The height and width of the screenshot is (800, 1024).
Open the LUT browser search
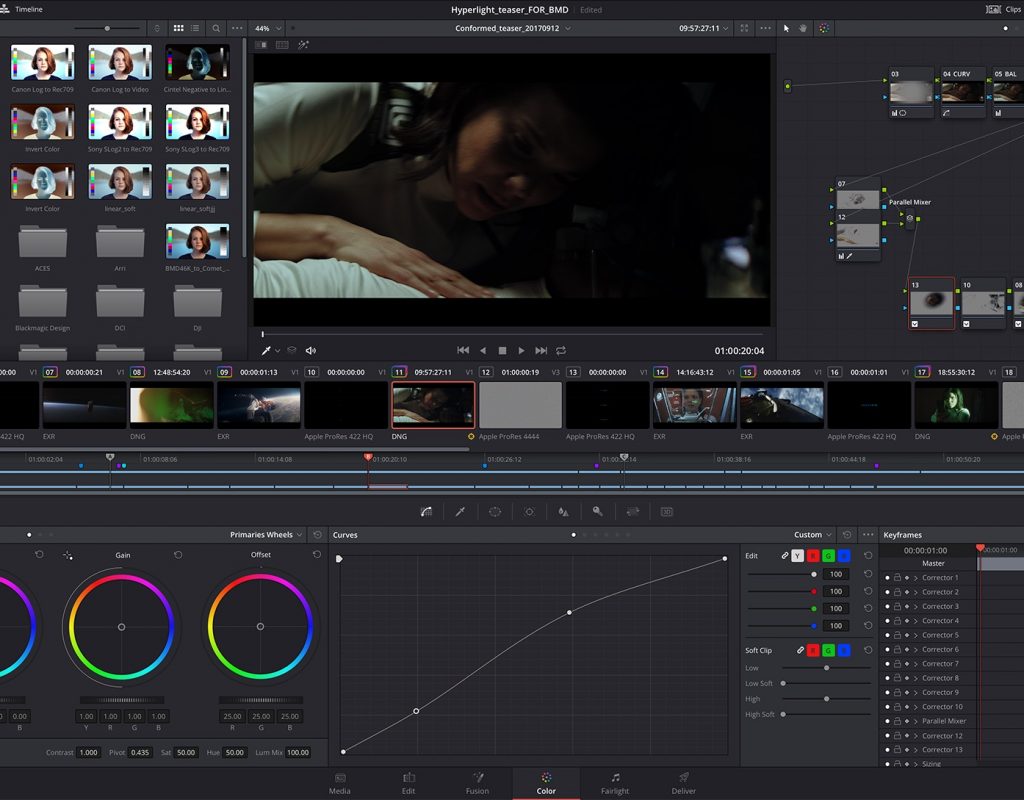216,29
